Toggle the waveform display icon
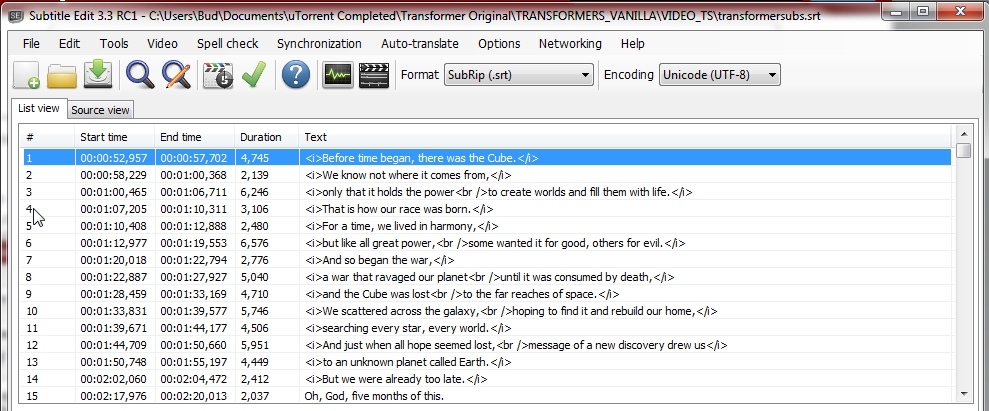The width and height of the screenshot is (989, 411). pos(337,75)
